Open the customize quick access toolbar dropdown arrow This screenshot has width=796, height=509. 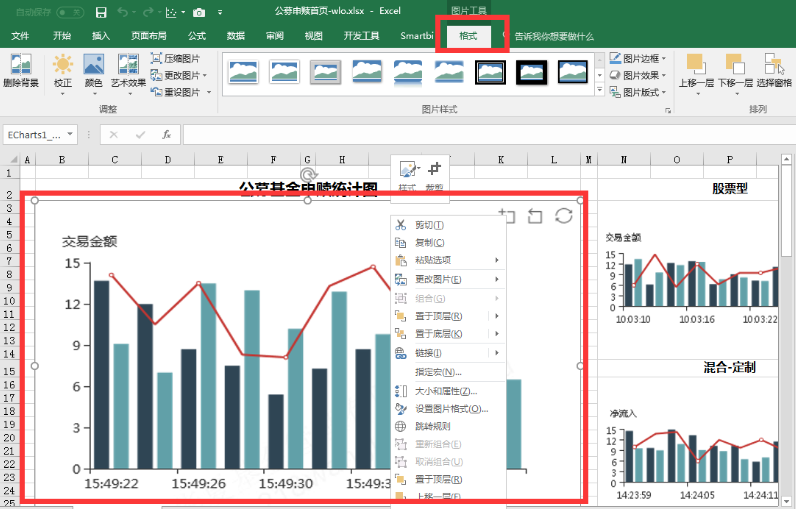pyautogui.click(x=220, y=12)
